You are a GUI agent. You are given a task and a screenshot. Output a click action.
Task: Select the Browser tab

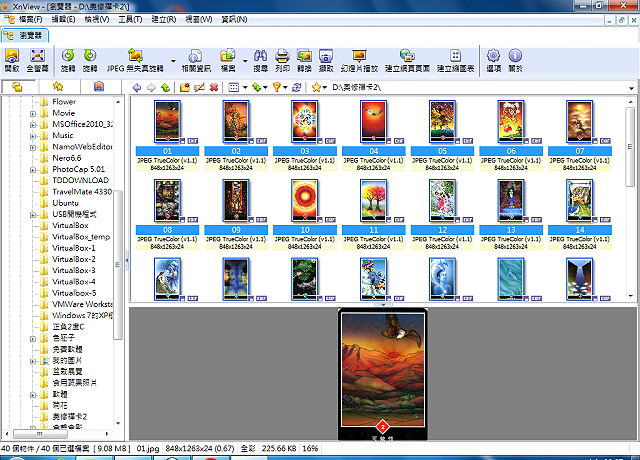tap(24, 36)
